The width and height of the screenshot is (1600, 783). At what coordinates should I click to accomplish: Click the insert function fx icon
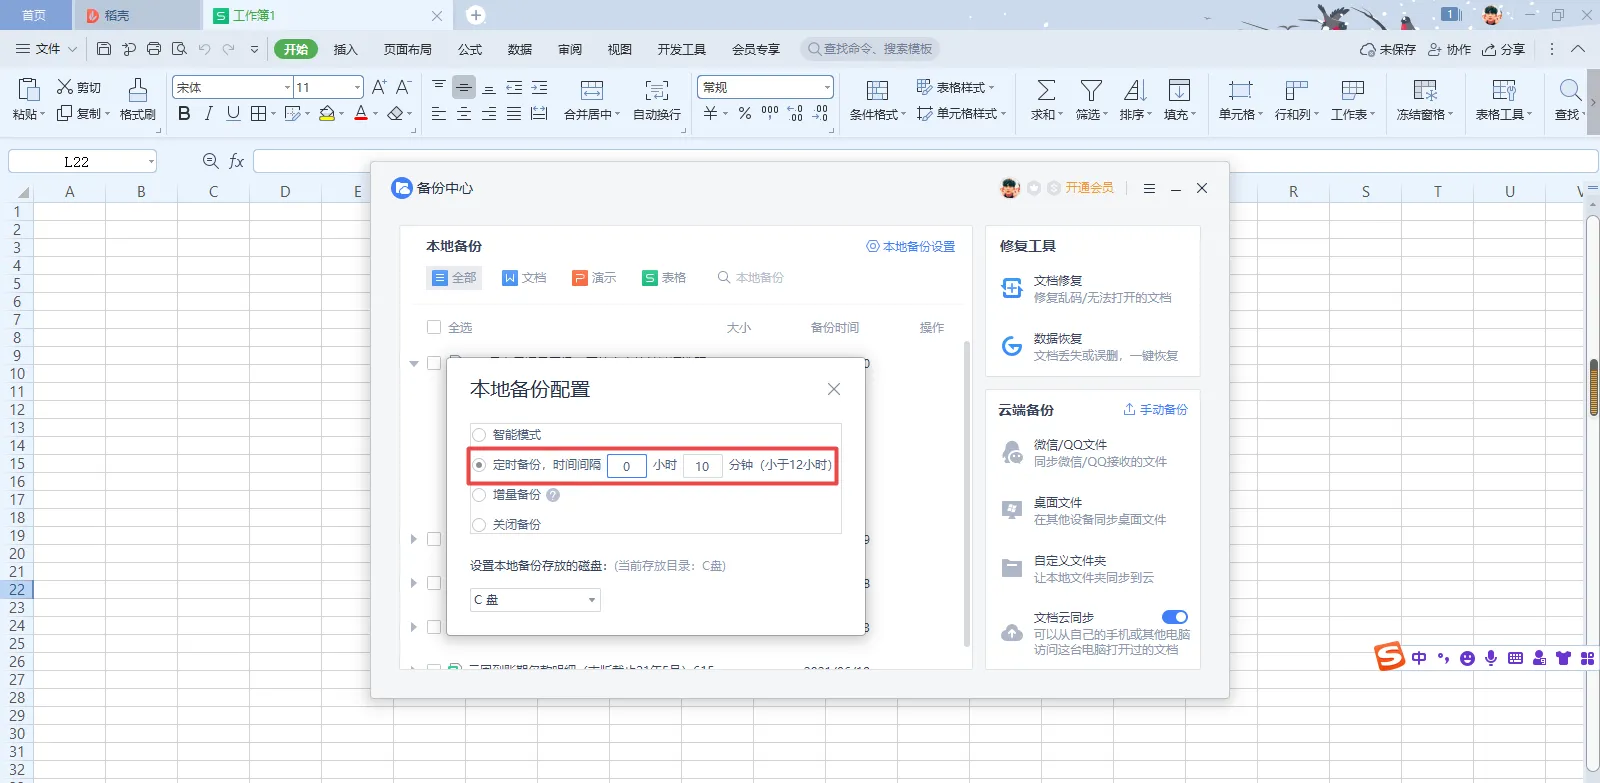click(x=237, y=161)
